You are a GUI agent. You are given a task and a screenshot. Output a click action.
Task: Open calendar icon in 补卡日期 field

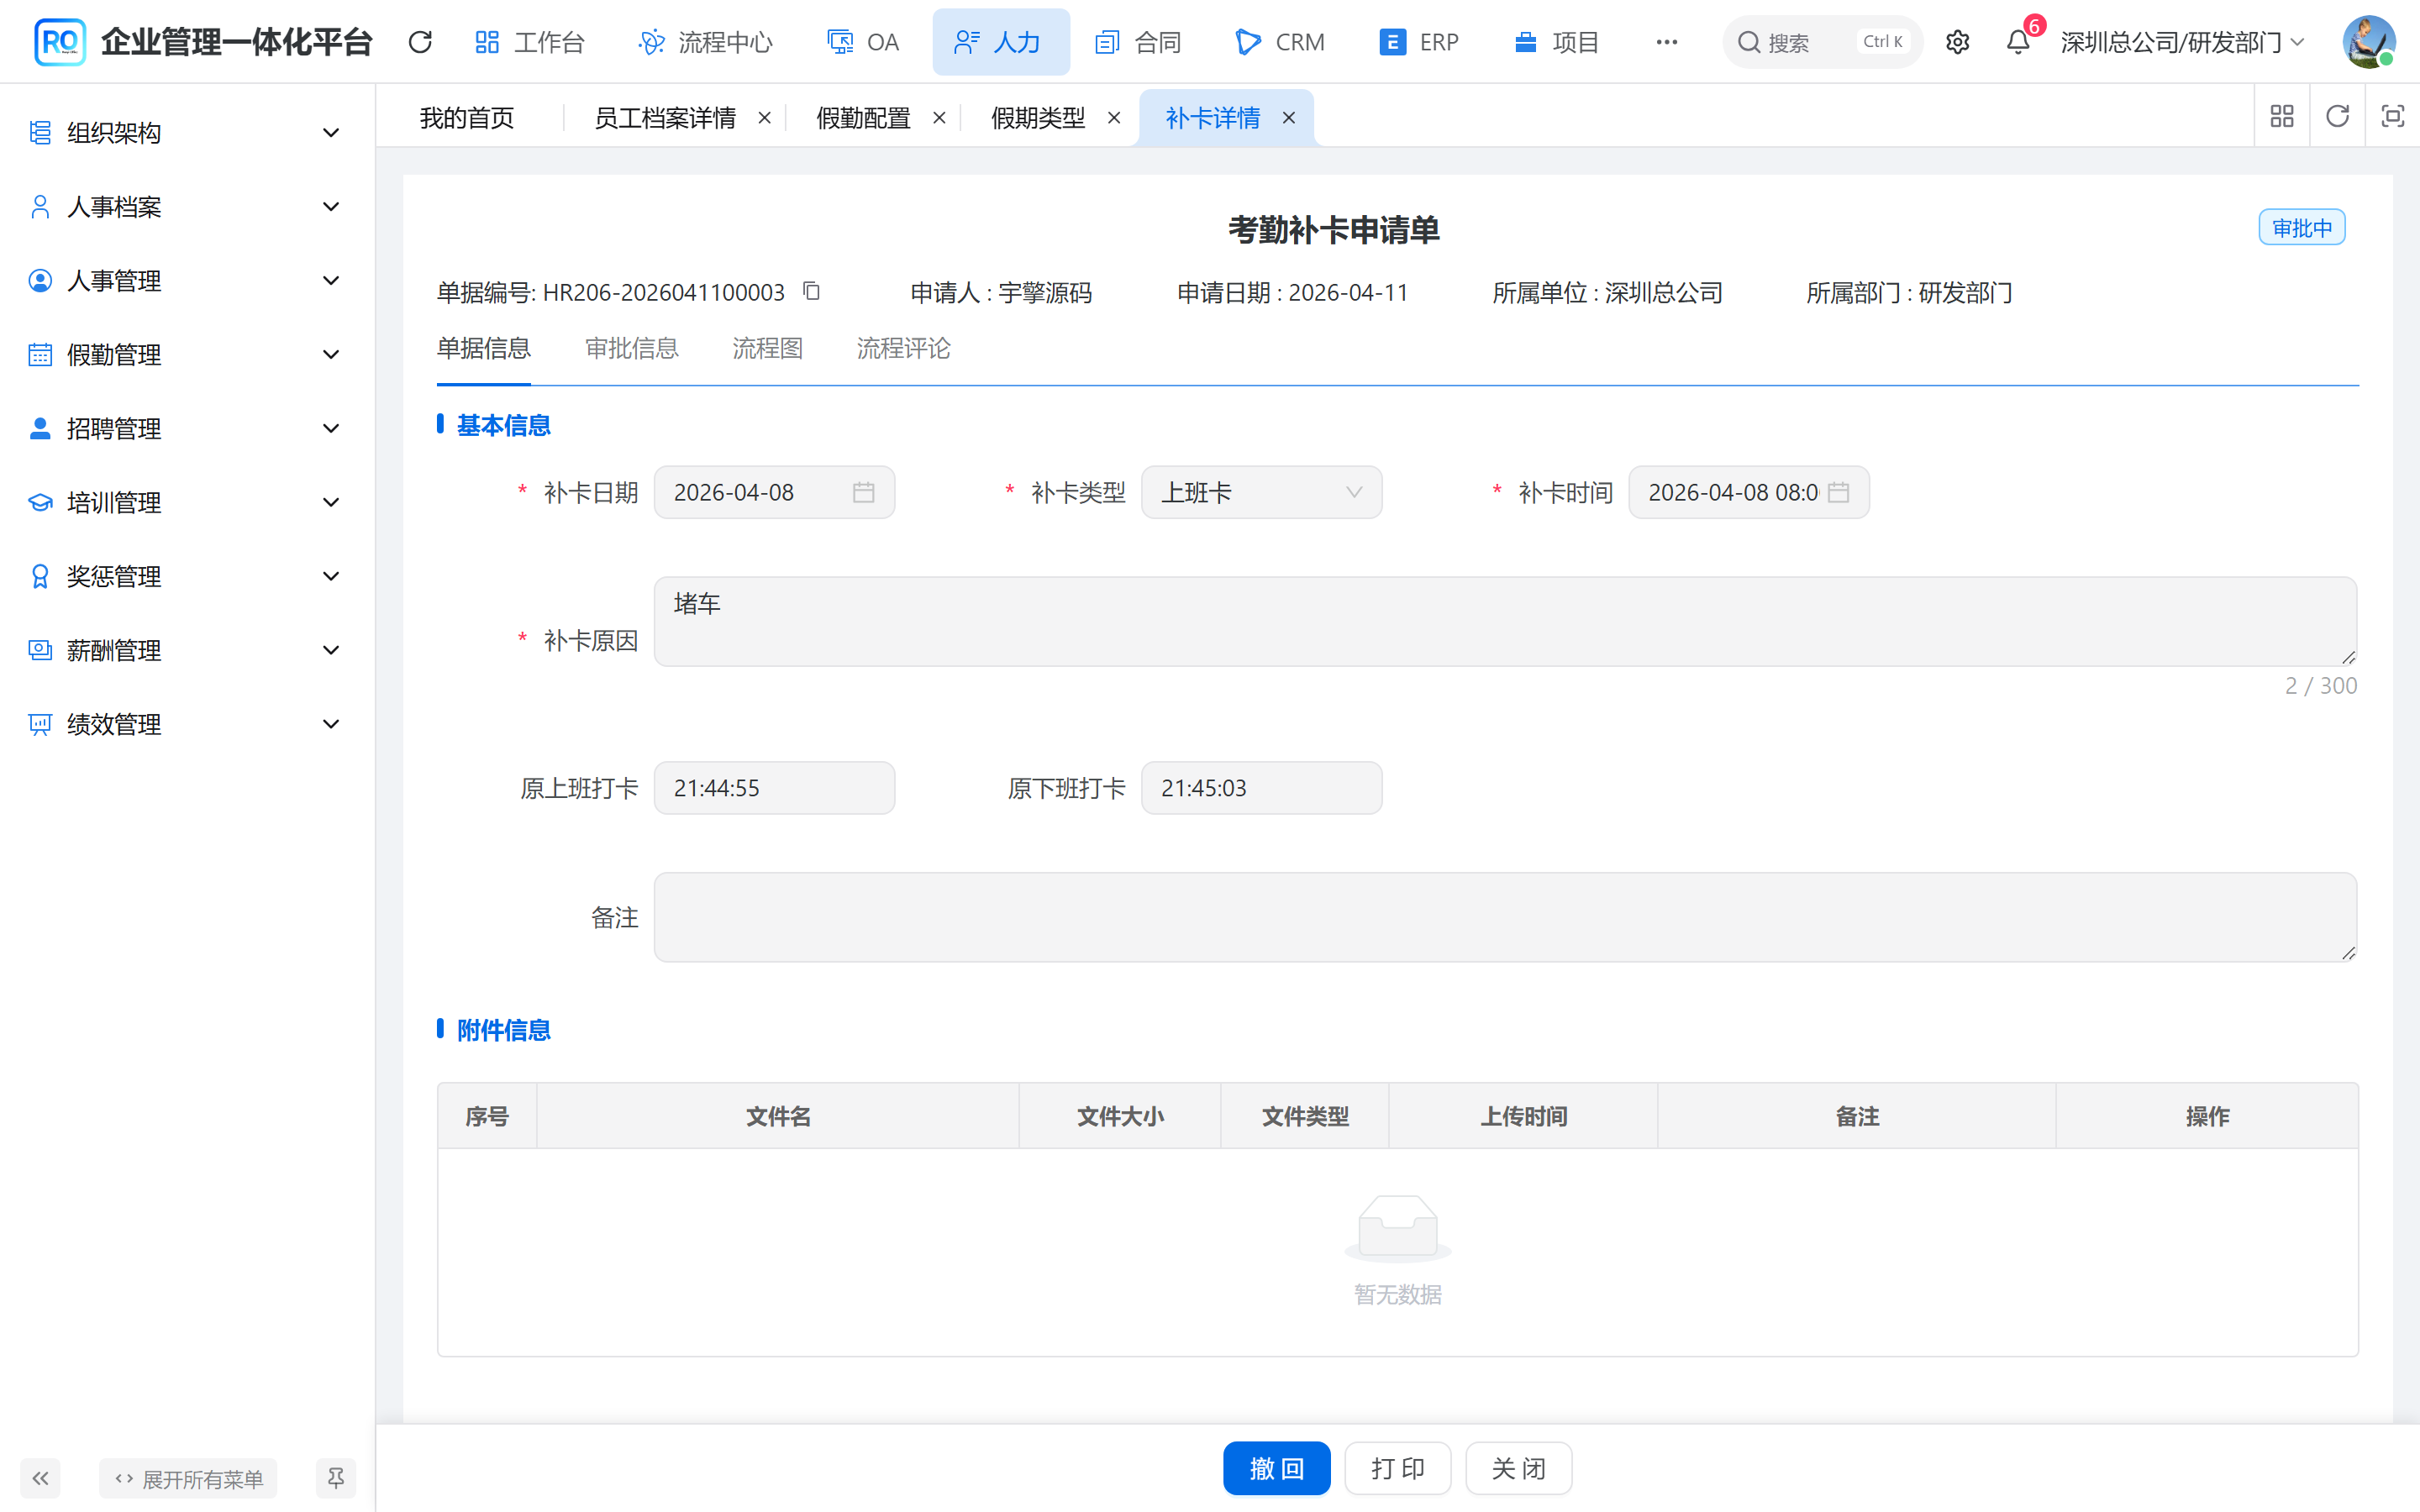pos(863,492)
